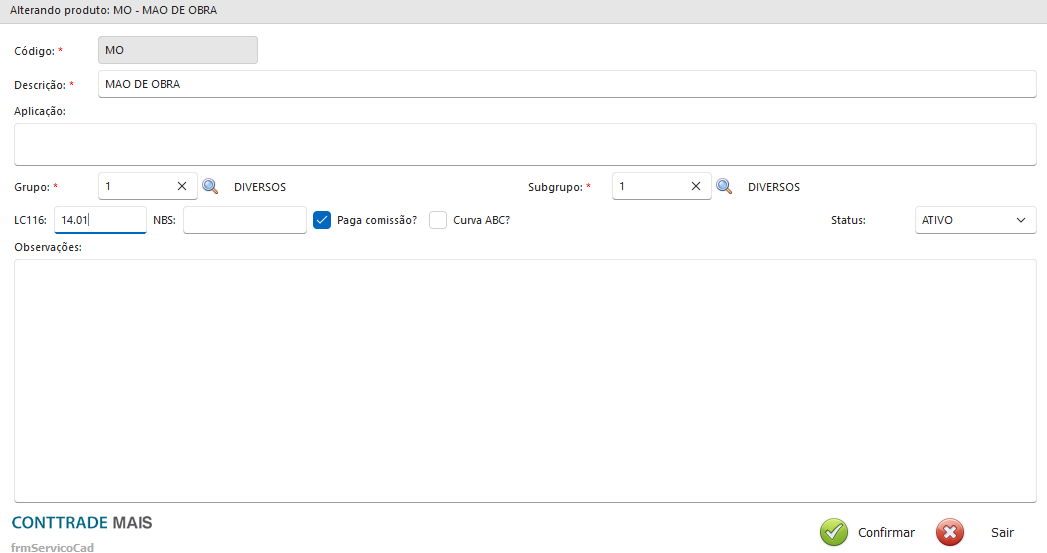Clear the Grupo field with X

[x=182, y=186]
